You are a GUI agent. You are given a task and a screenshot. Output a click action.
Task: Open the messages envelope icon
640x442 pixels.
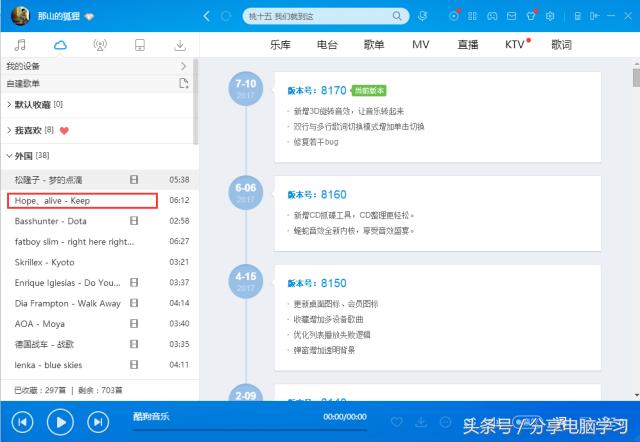tap(511, 16)
